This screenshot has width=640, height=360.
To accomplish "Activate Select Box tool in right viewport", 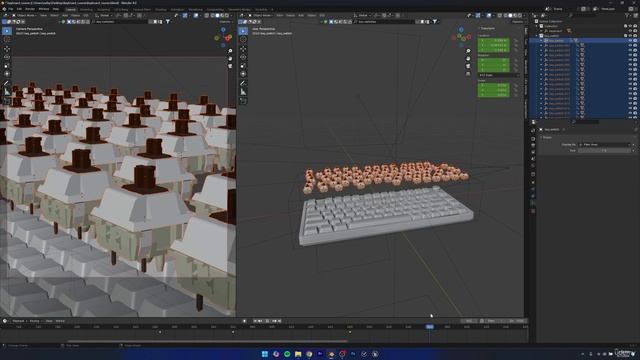I will point(243,31).
